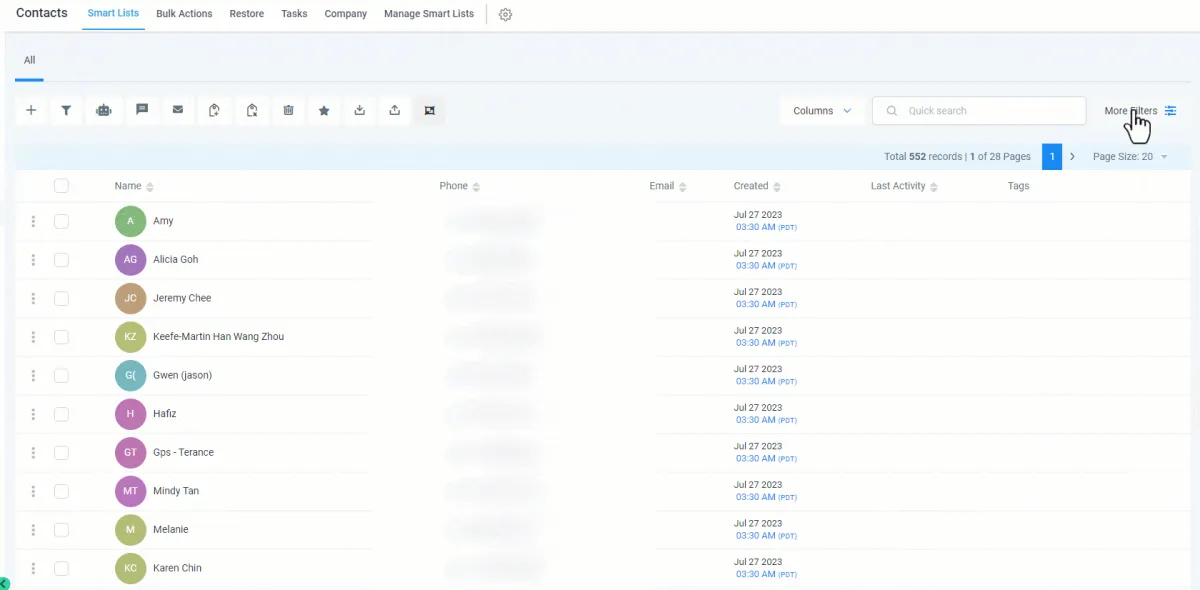Open contact Jeremy Chee by name
Viewport: 1200px width, 590px height.
[x=182, y=298]
